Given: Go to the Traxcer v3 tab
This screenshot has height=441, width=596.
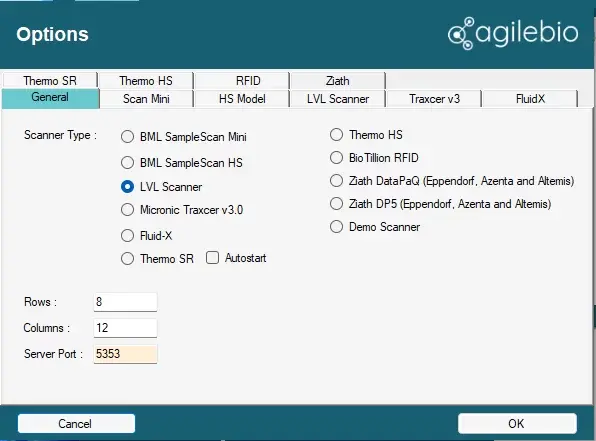Looking at the screenshot, I should click(434, 99).
